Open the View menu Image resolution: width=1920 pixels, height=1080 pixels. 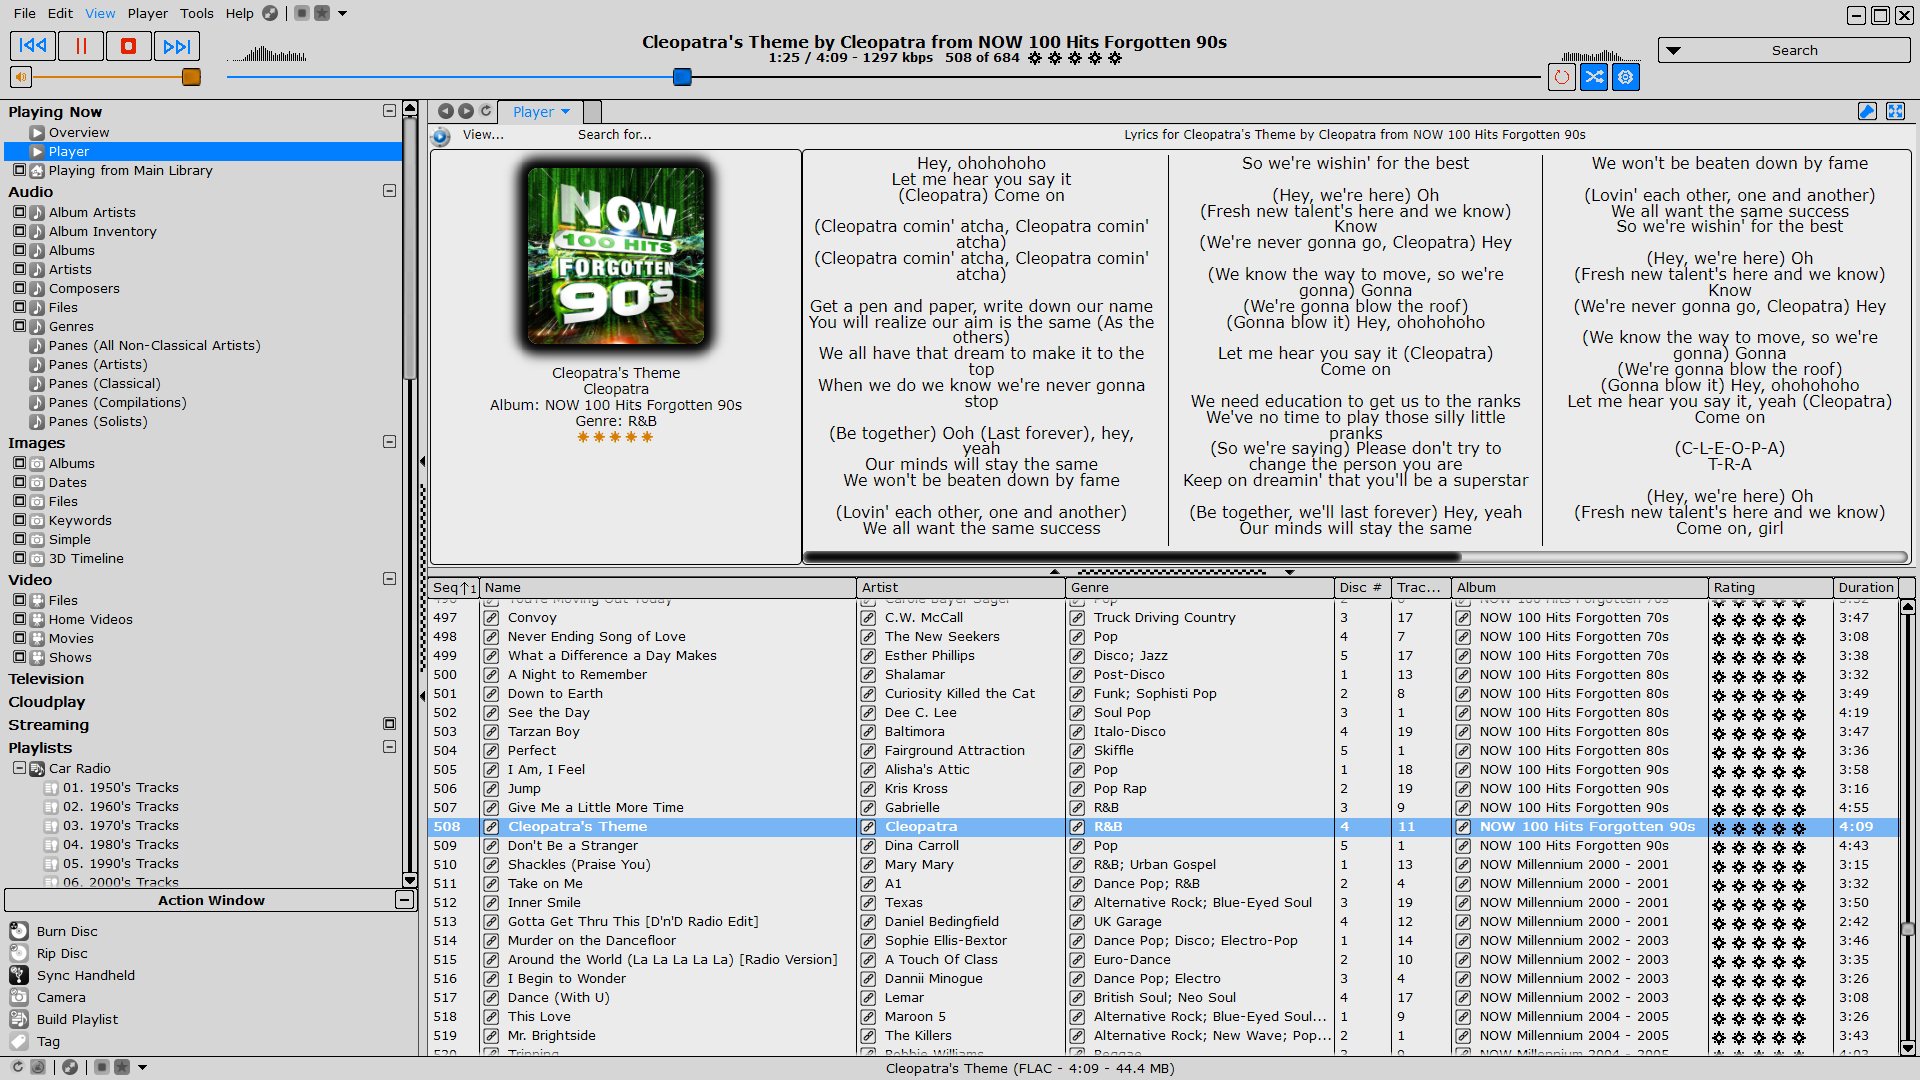(x=100, y=13)
